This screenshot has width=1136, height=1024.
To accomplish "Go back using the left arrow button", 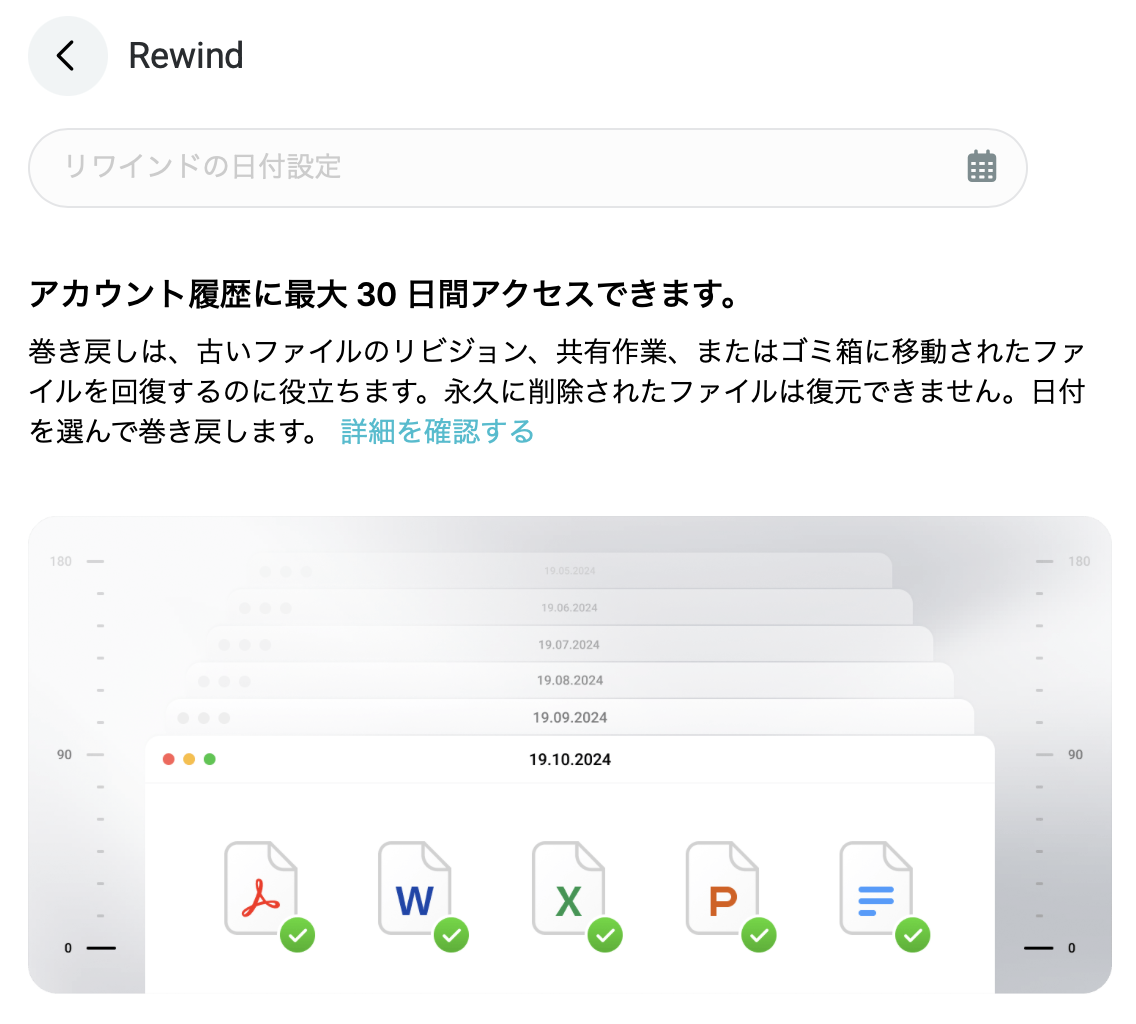I will tap(67, 56).
